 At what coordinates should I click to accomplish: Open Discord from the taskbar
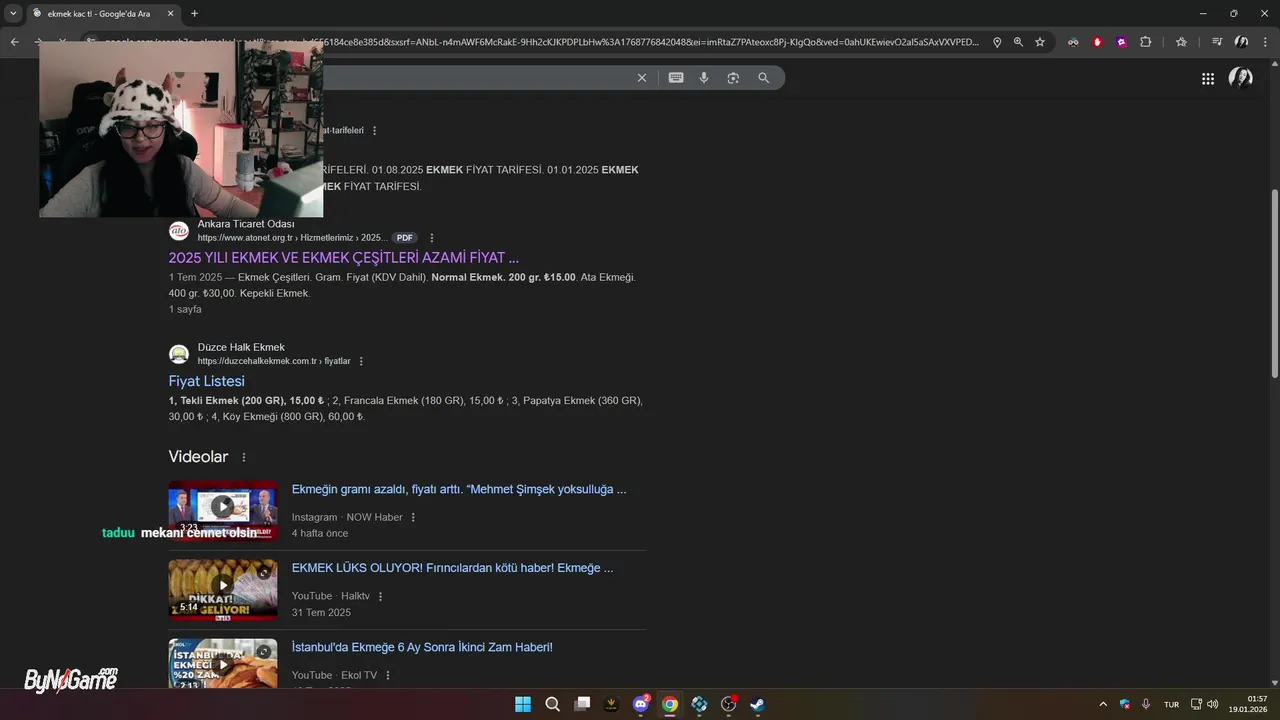point(641,704)
